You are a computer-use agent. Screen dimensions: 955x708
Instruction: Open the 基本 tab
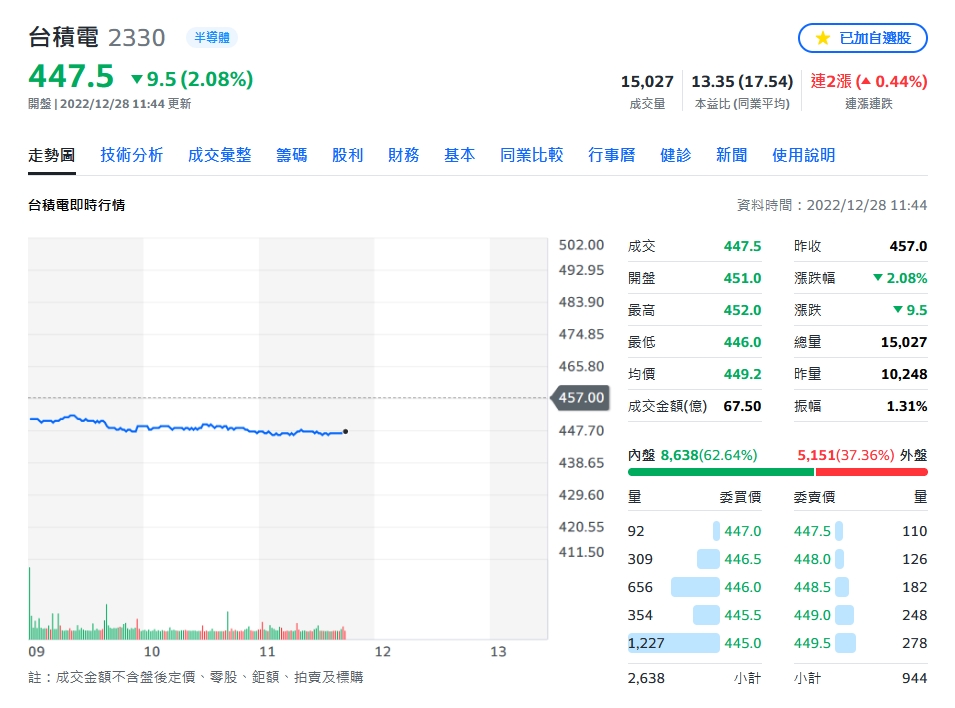pyautogui.click(x=459, y=155)
